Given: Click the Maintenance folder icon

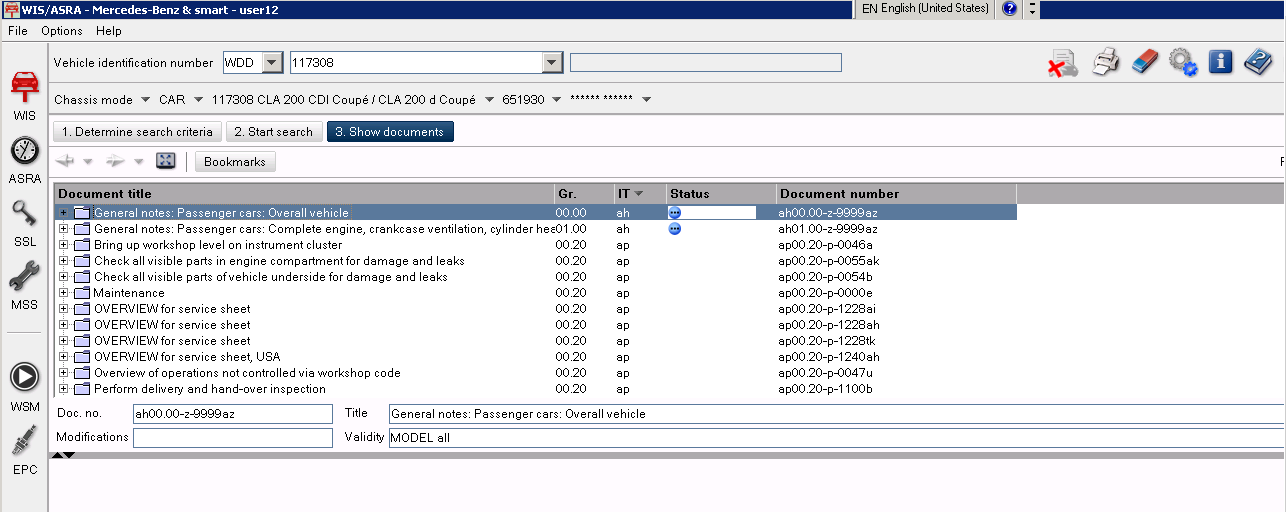Looking at the screenshot, I should click(x=81, y=293).
